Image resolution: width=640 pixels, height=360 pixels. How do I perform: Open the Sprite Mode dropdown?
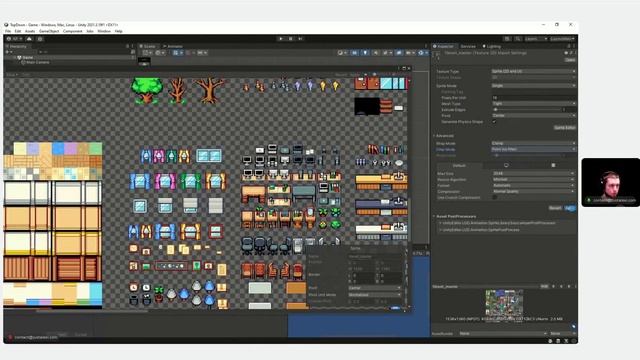[x=533, y=86]
